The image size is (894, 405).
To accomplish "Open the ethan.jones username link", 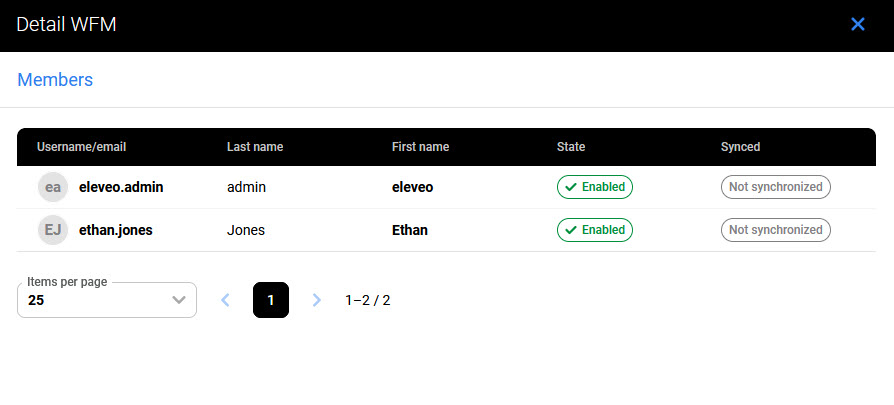I will coord(116,230).
